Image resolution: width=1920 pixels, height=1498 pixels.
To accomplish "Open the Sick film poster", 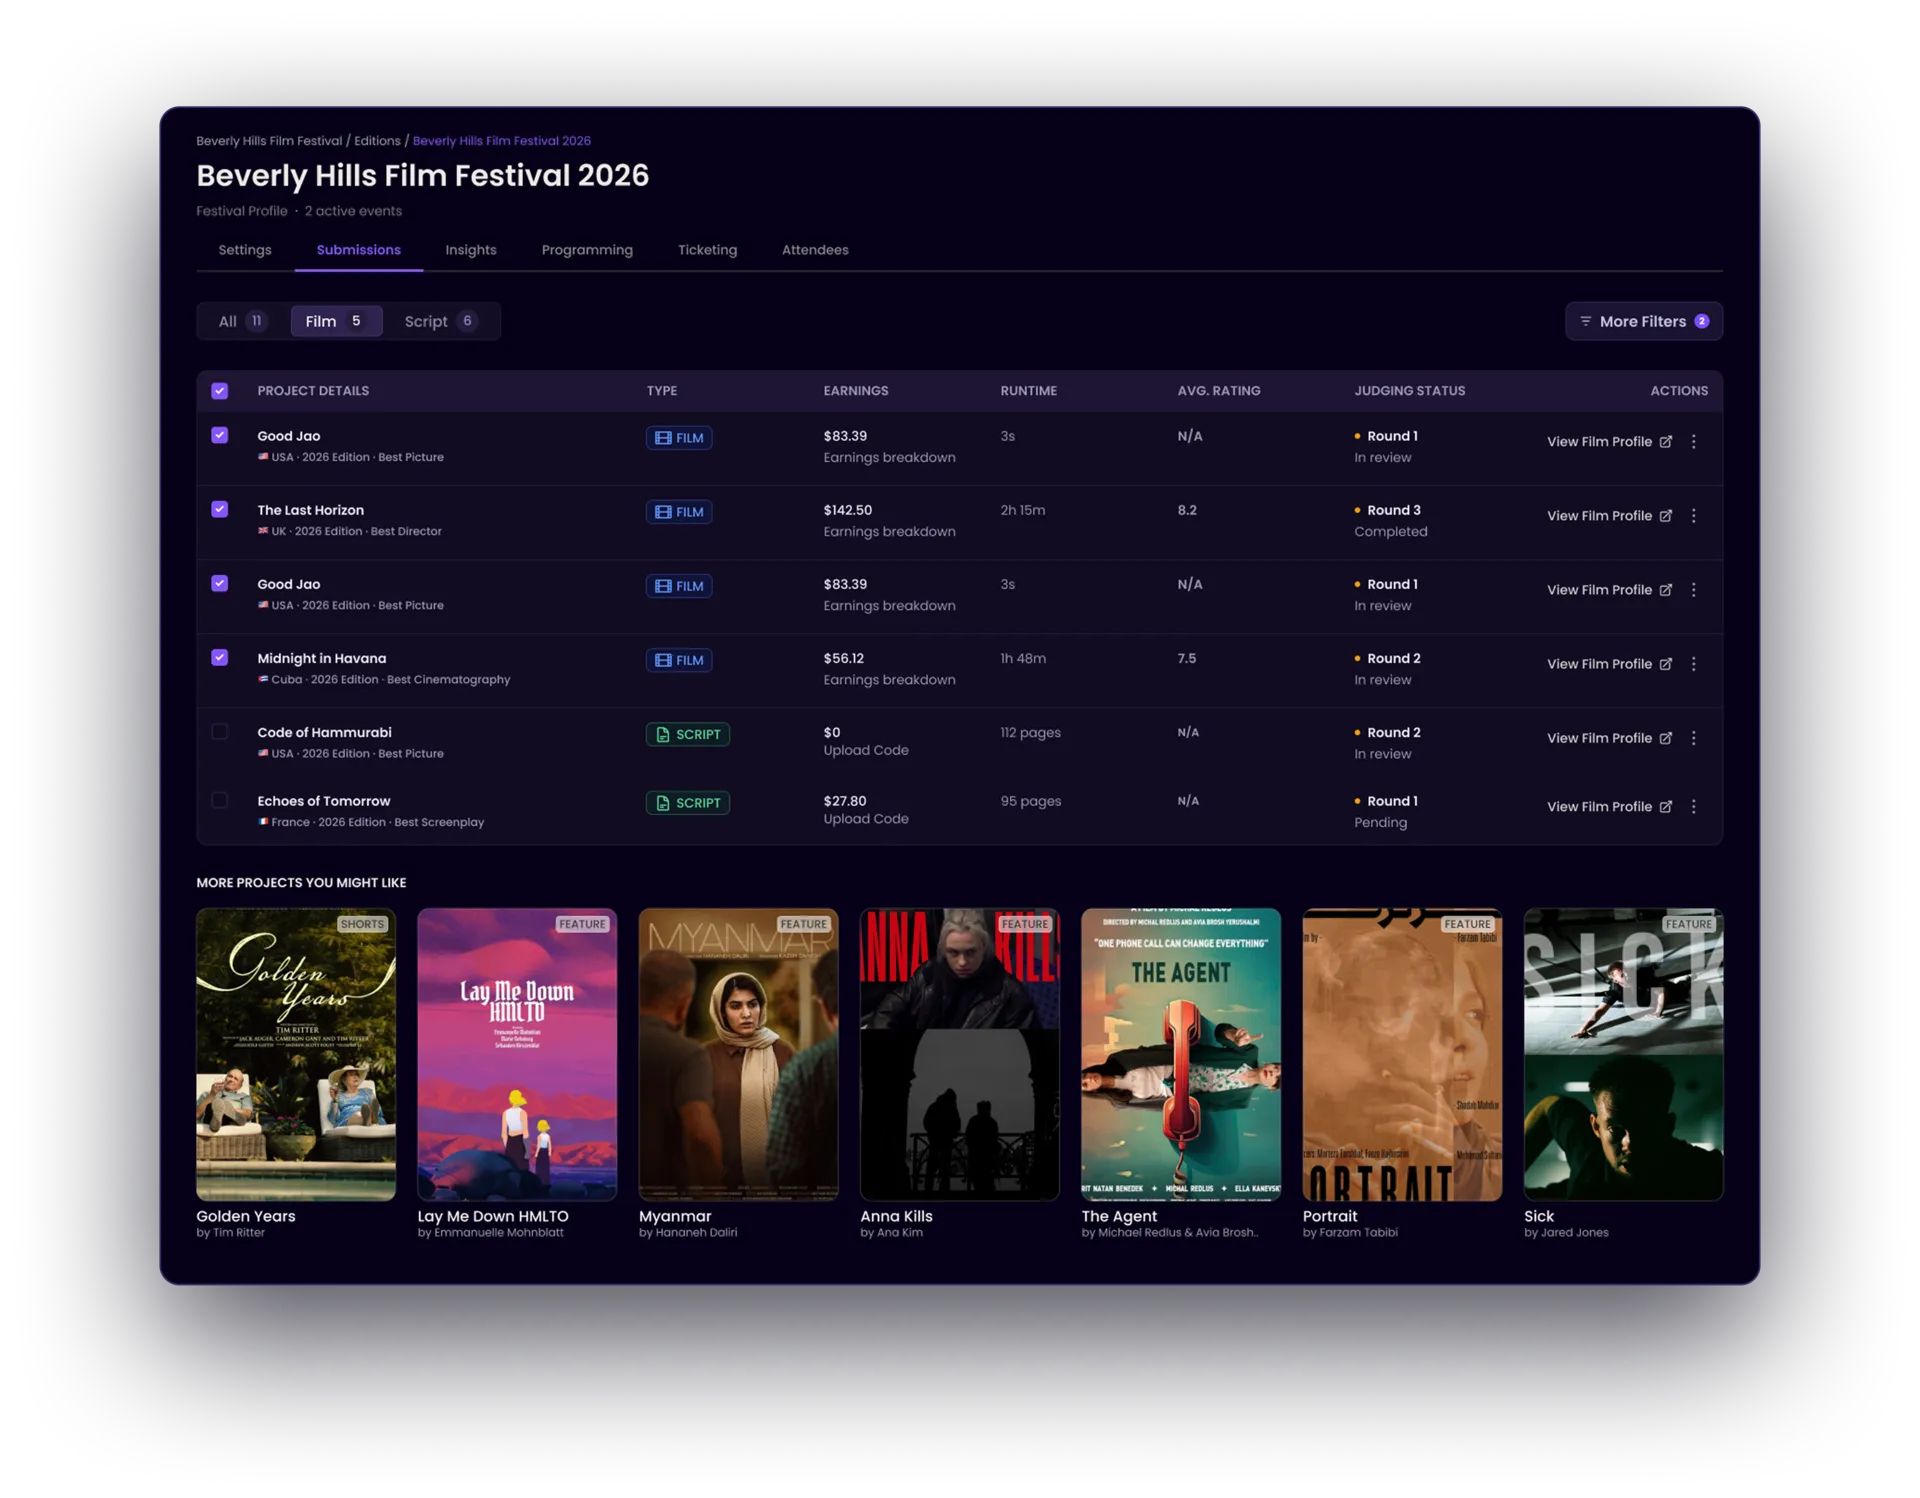I will click(1623, 1054).
